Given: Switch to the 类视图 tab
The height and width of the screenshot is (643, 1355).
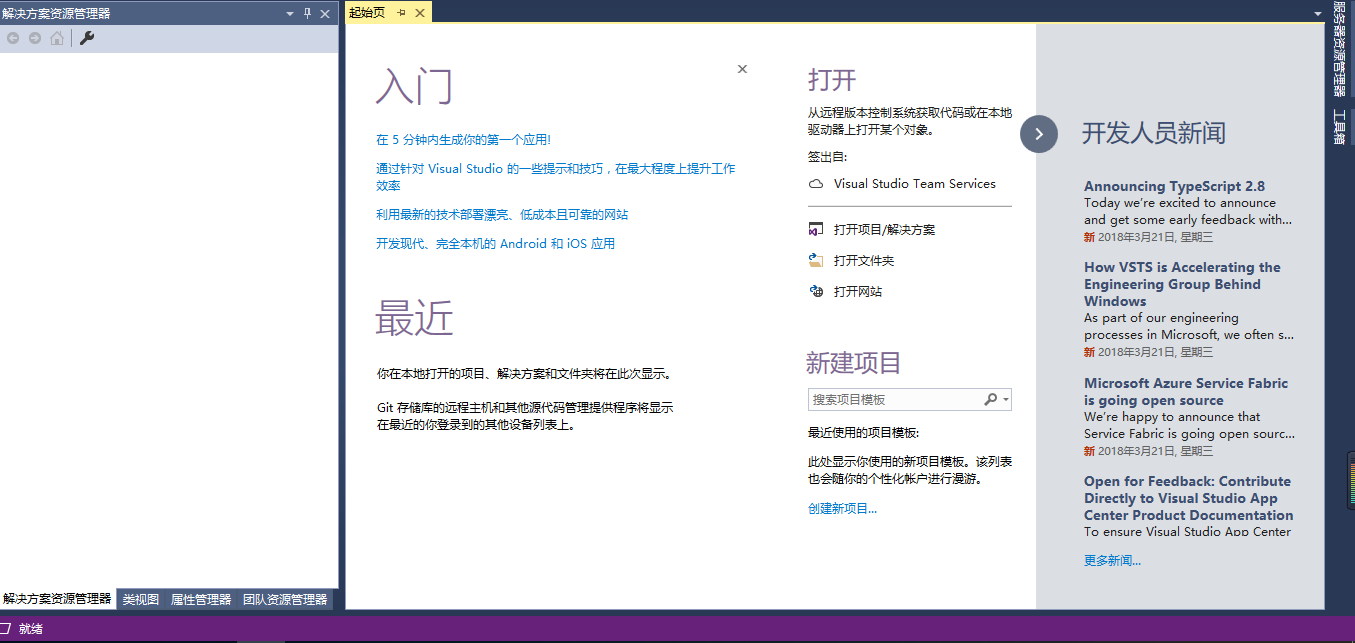Looking at the screenshot, I should pyautogui.click(x=141, y=600).
